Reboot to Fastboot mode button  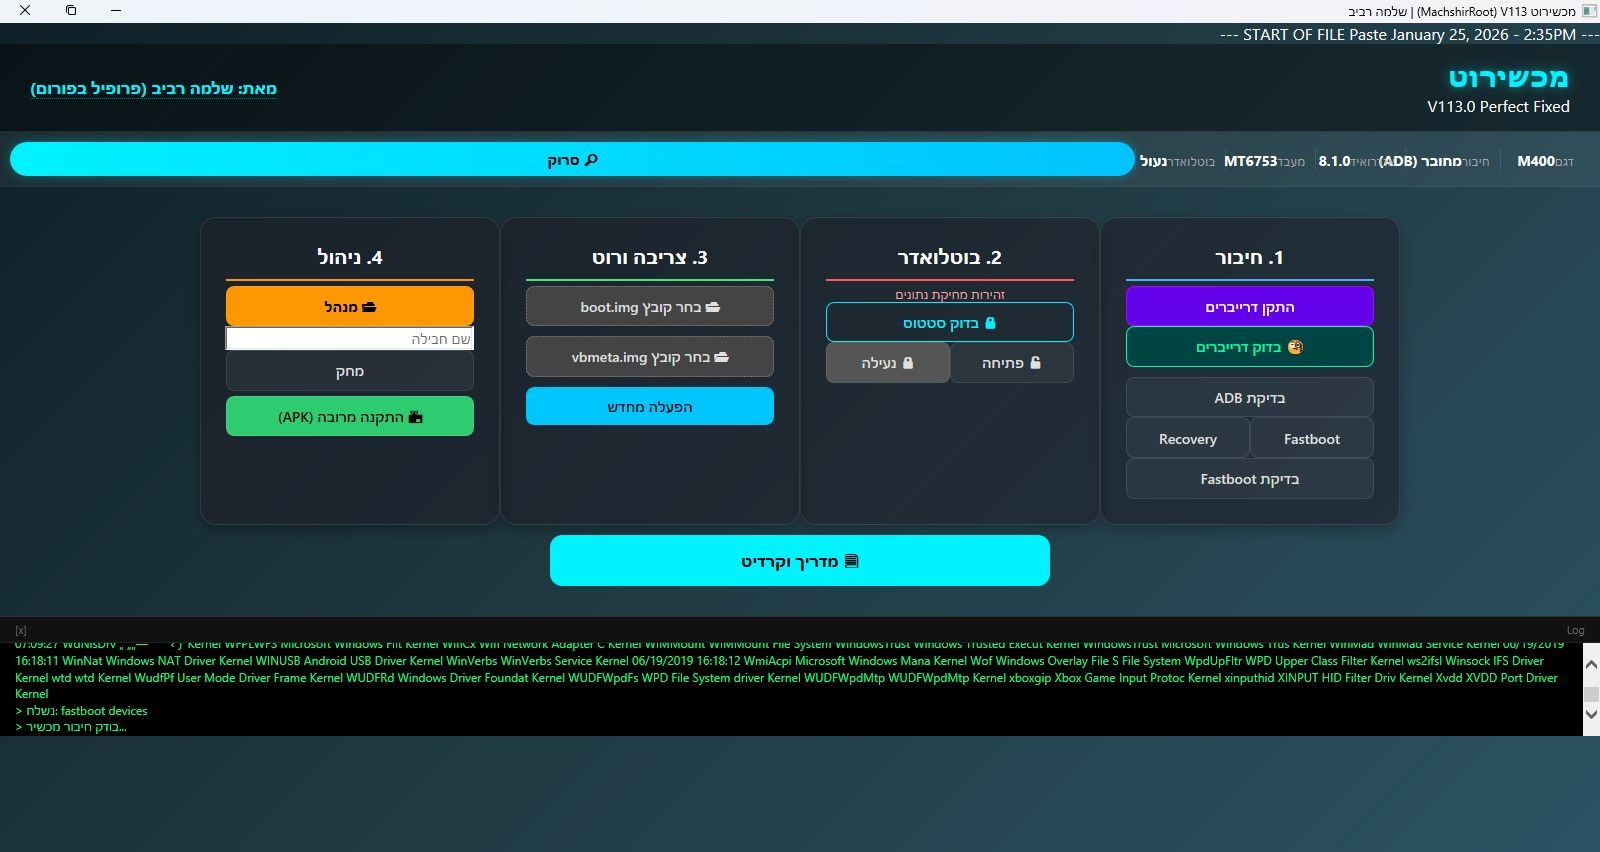[1311, 439]
